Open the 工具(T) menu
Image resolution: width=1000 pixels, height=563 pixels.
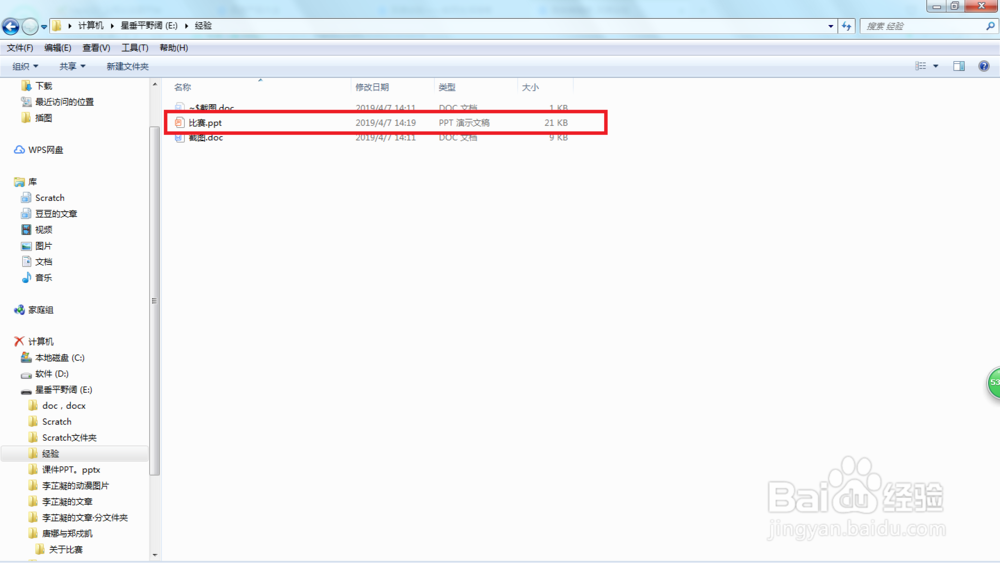click(135, 48)
